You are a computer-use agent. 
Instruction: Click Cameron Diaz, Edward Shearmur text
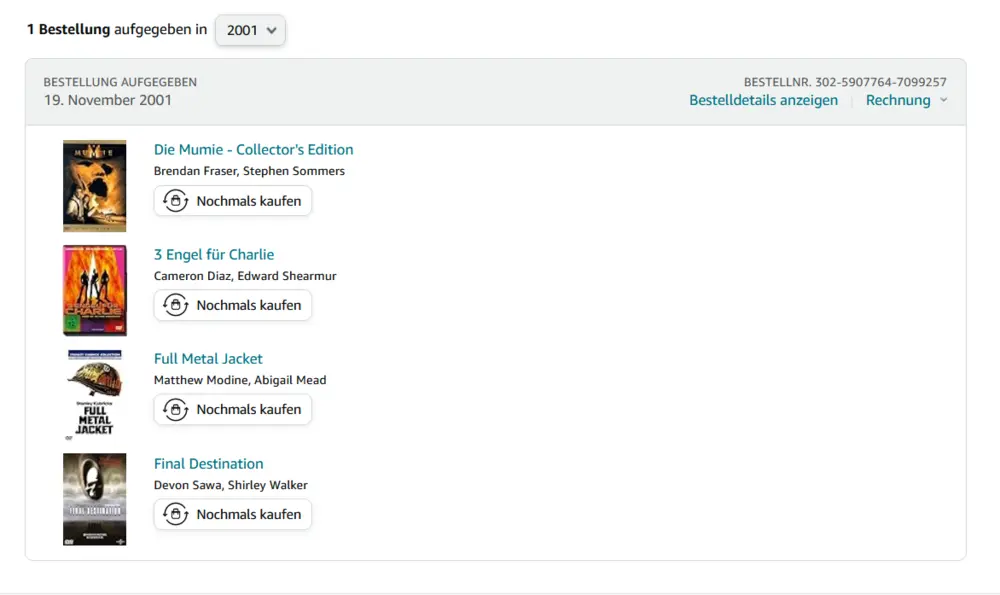click(245, 276)
